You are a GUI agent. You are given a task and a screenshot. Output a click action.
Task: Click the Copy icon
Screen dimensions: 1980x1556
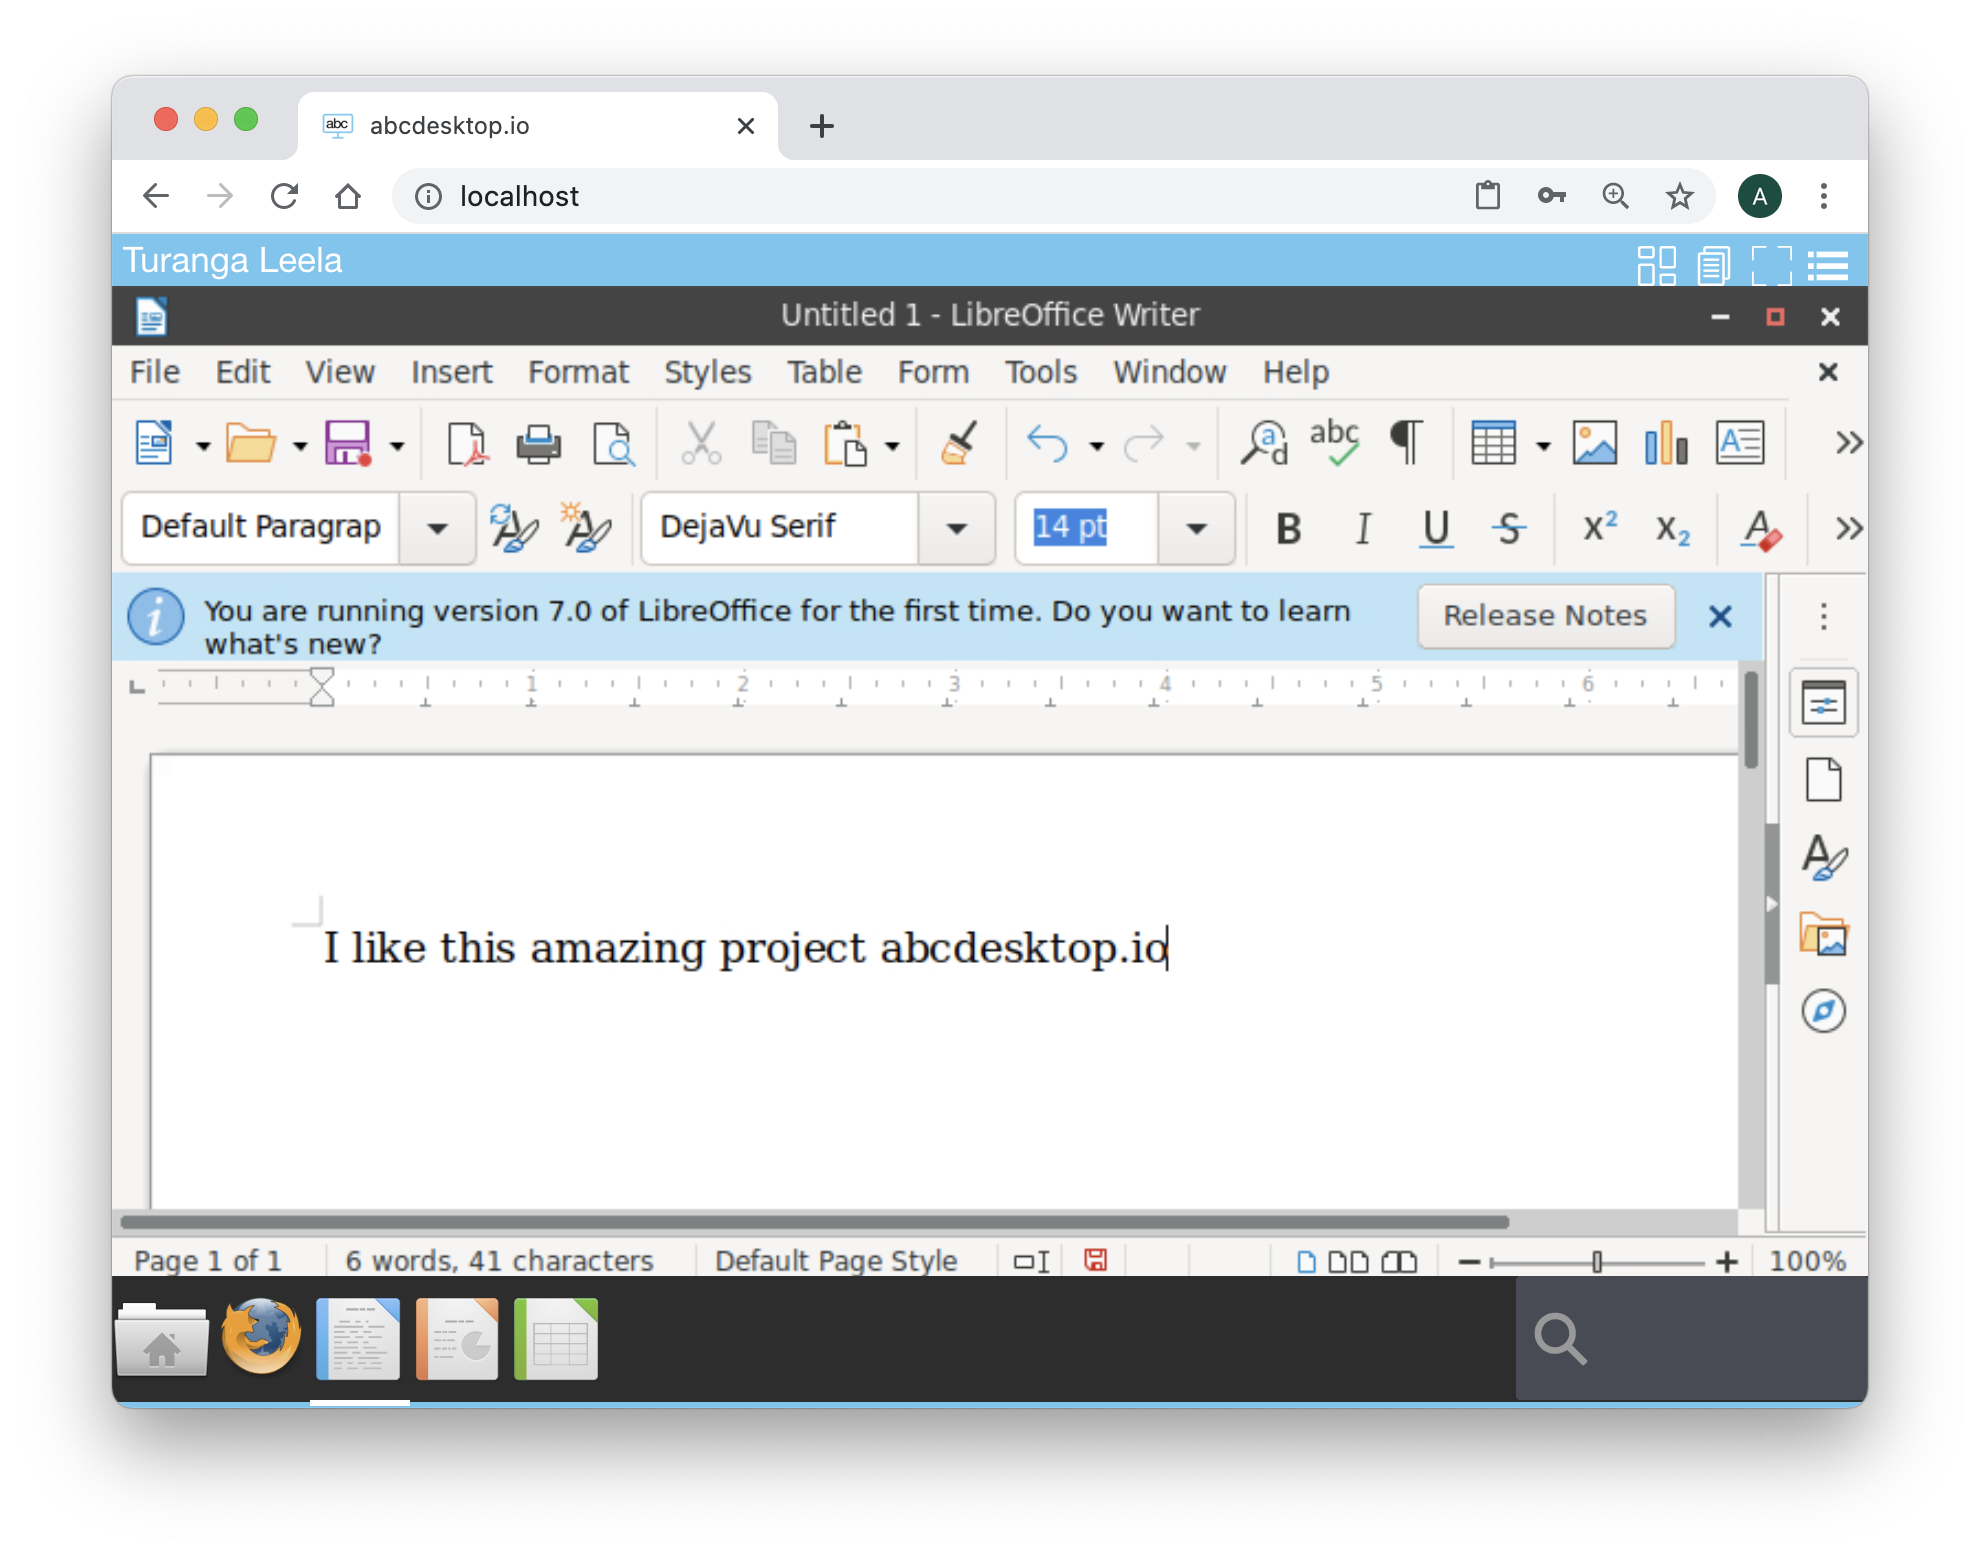[x=774, y=443]
